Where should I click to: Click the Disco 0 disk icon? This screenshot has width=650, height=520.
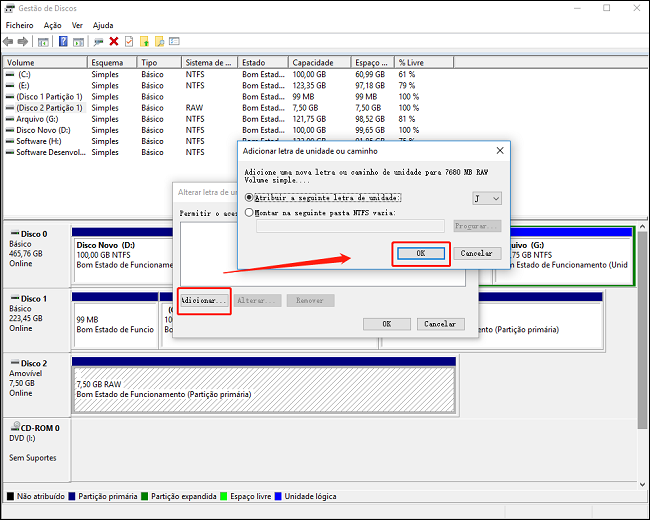pyautogui.click(x=15, y=233)
